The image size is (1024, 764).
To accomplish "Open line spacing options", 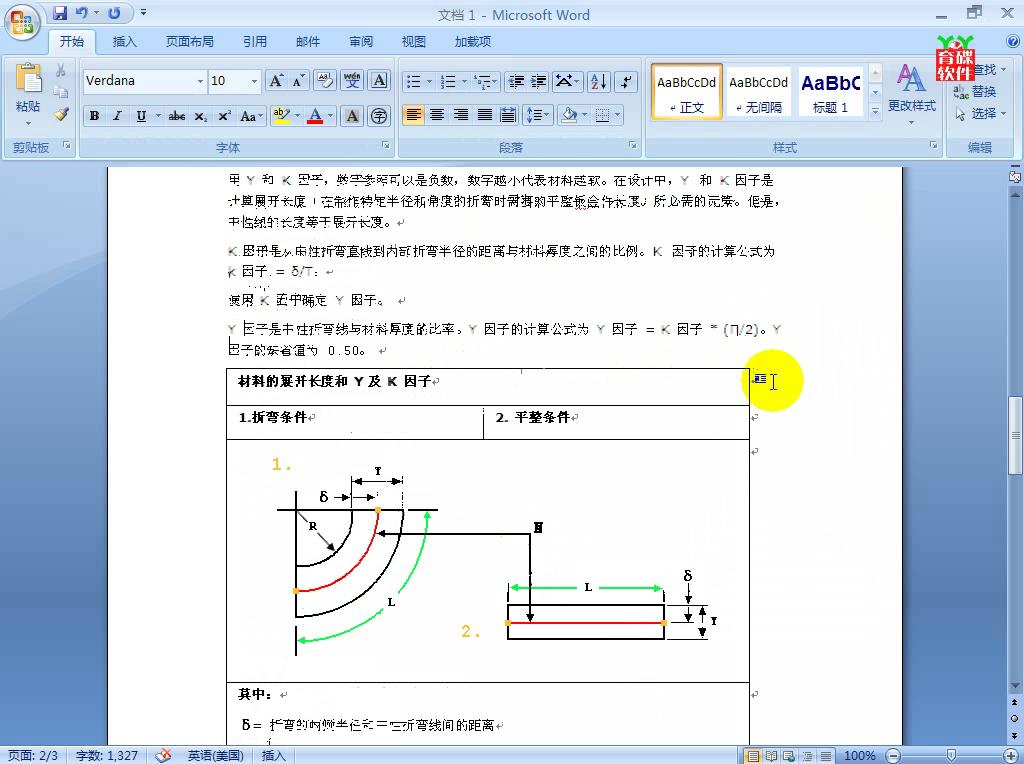I will (537, 116).
